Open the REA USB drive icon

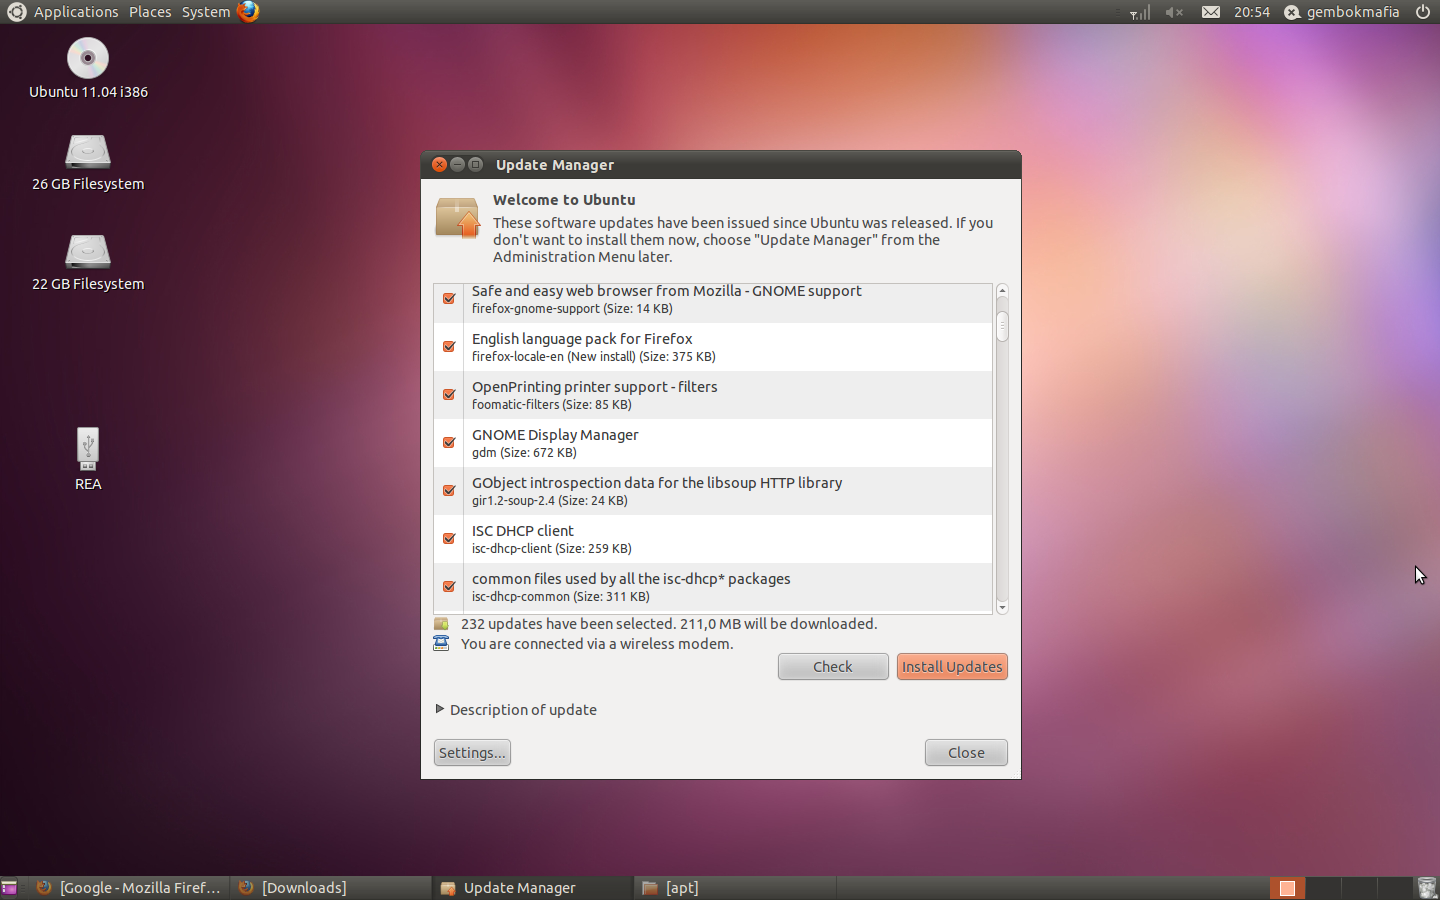(x=88, y=449)
